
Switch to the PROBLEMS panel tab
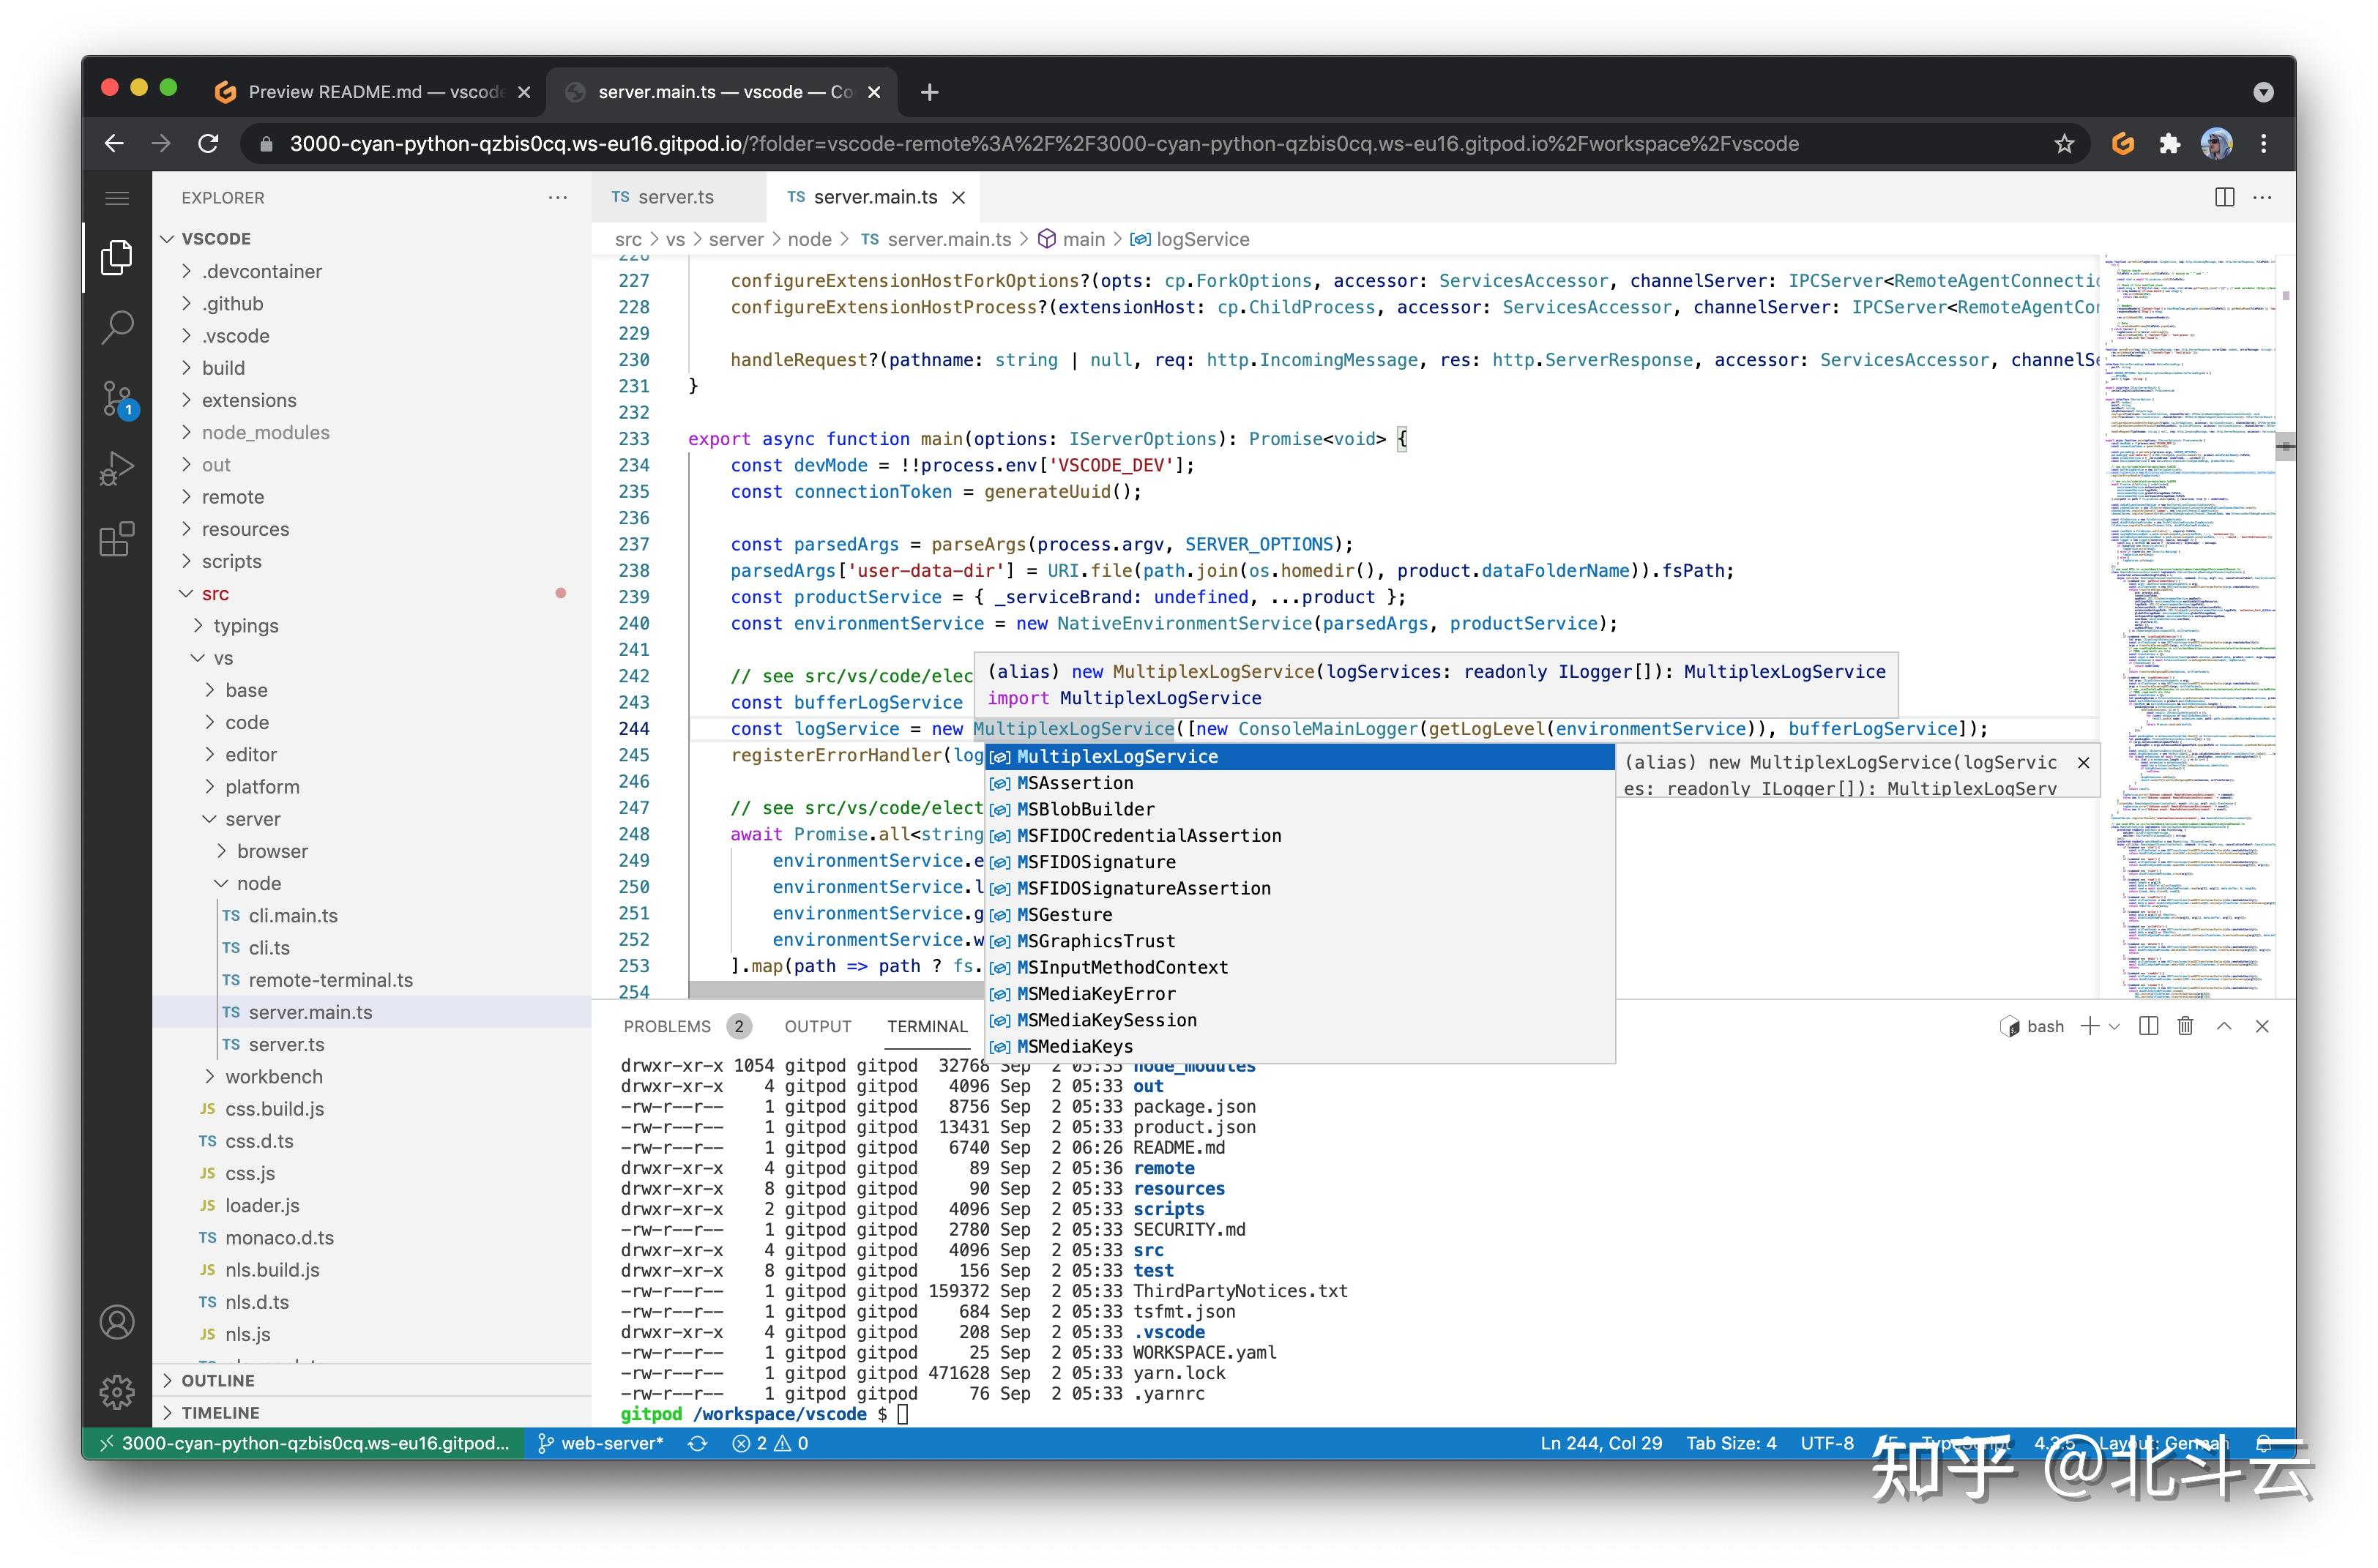667,1026
